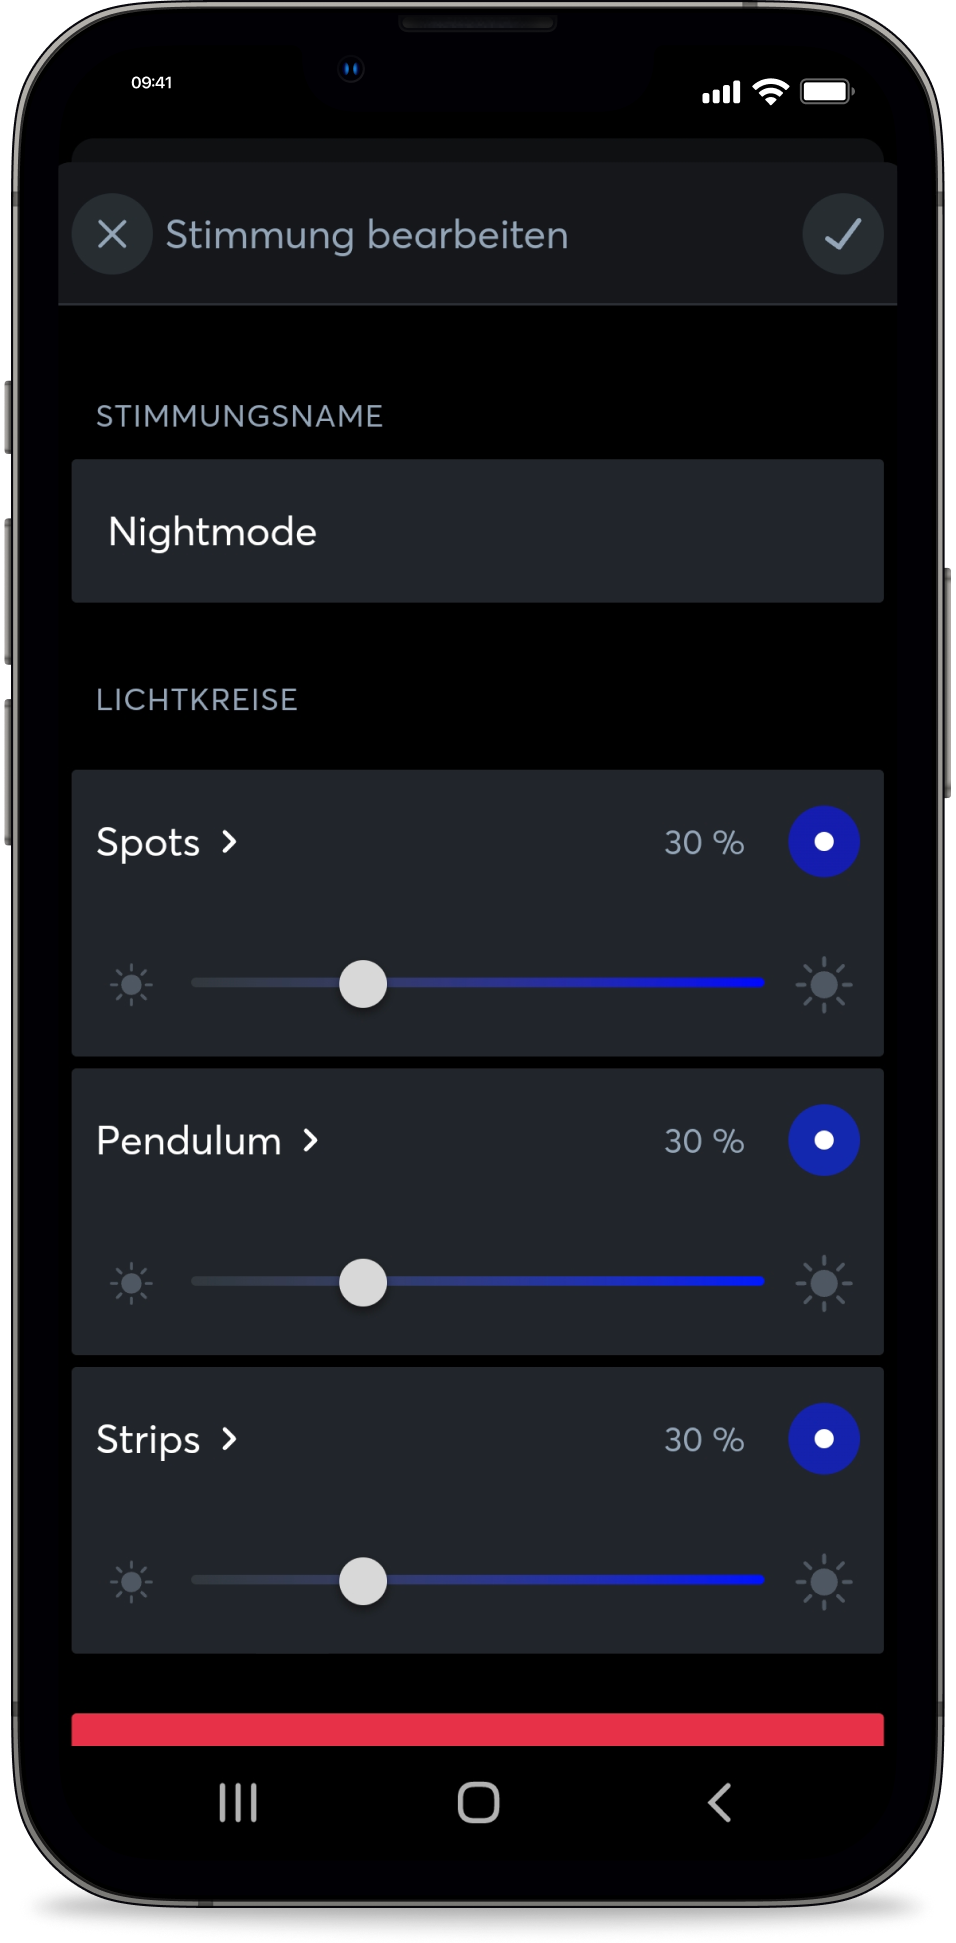Tap the bright sun icon for Strips
This screenshot has height=1943, width=956.
pos(824,1581)
